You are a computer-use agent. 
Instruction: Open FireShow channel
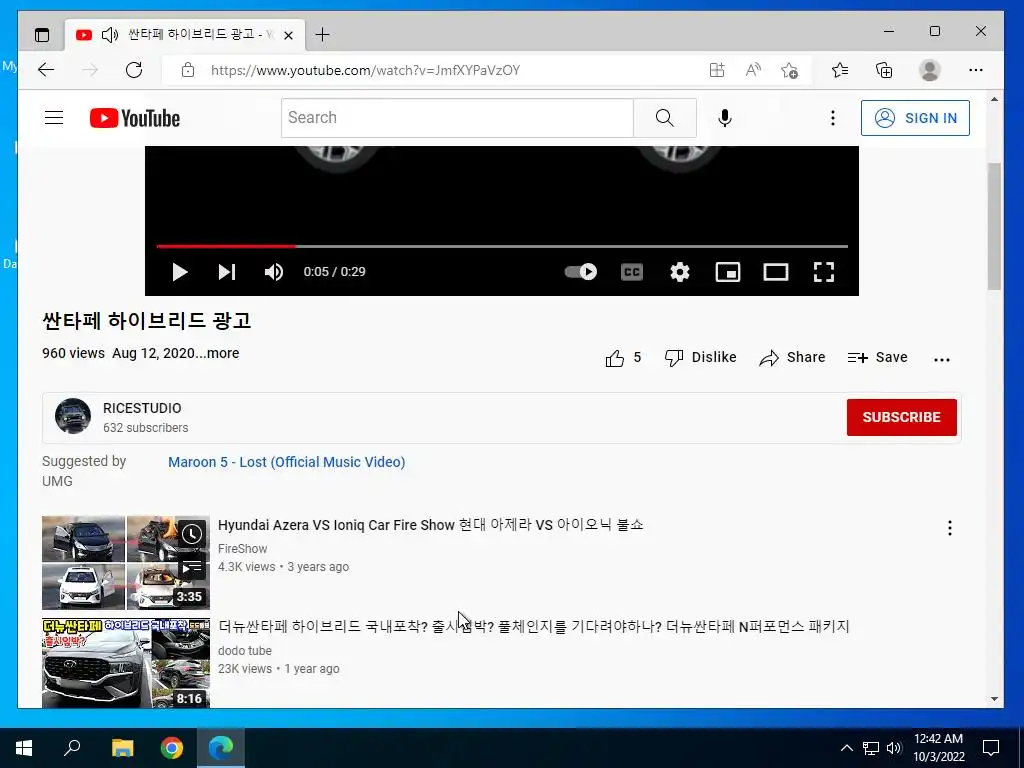242,549
